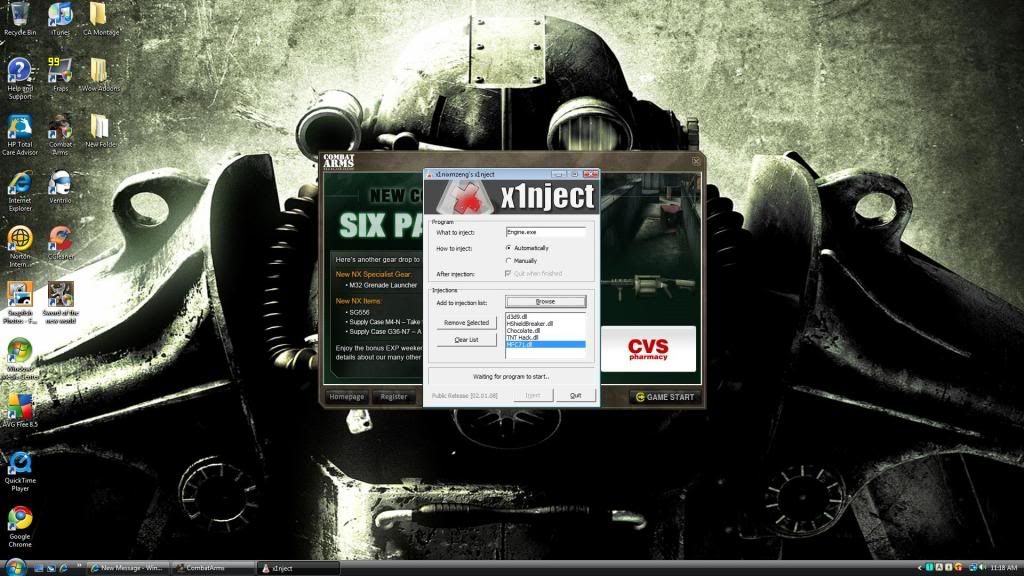Click Remove Selected button
The width and height of the screenshot is (1024, 576).
pyautogui.click(x=466, y=323)
